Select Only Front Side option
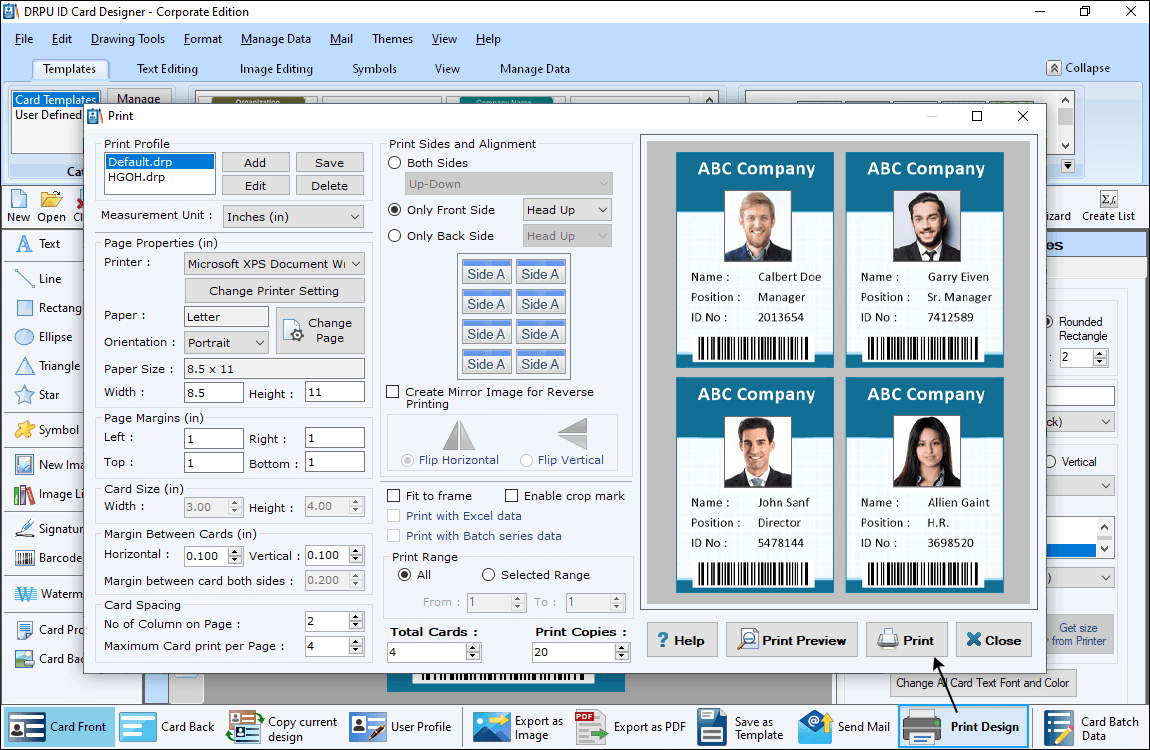 [x=395, y=210]
